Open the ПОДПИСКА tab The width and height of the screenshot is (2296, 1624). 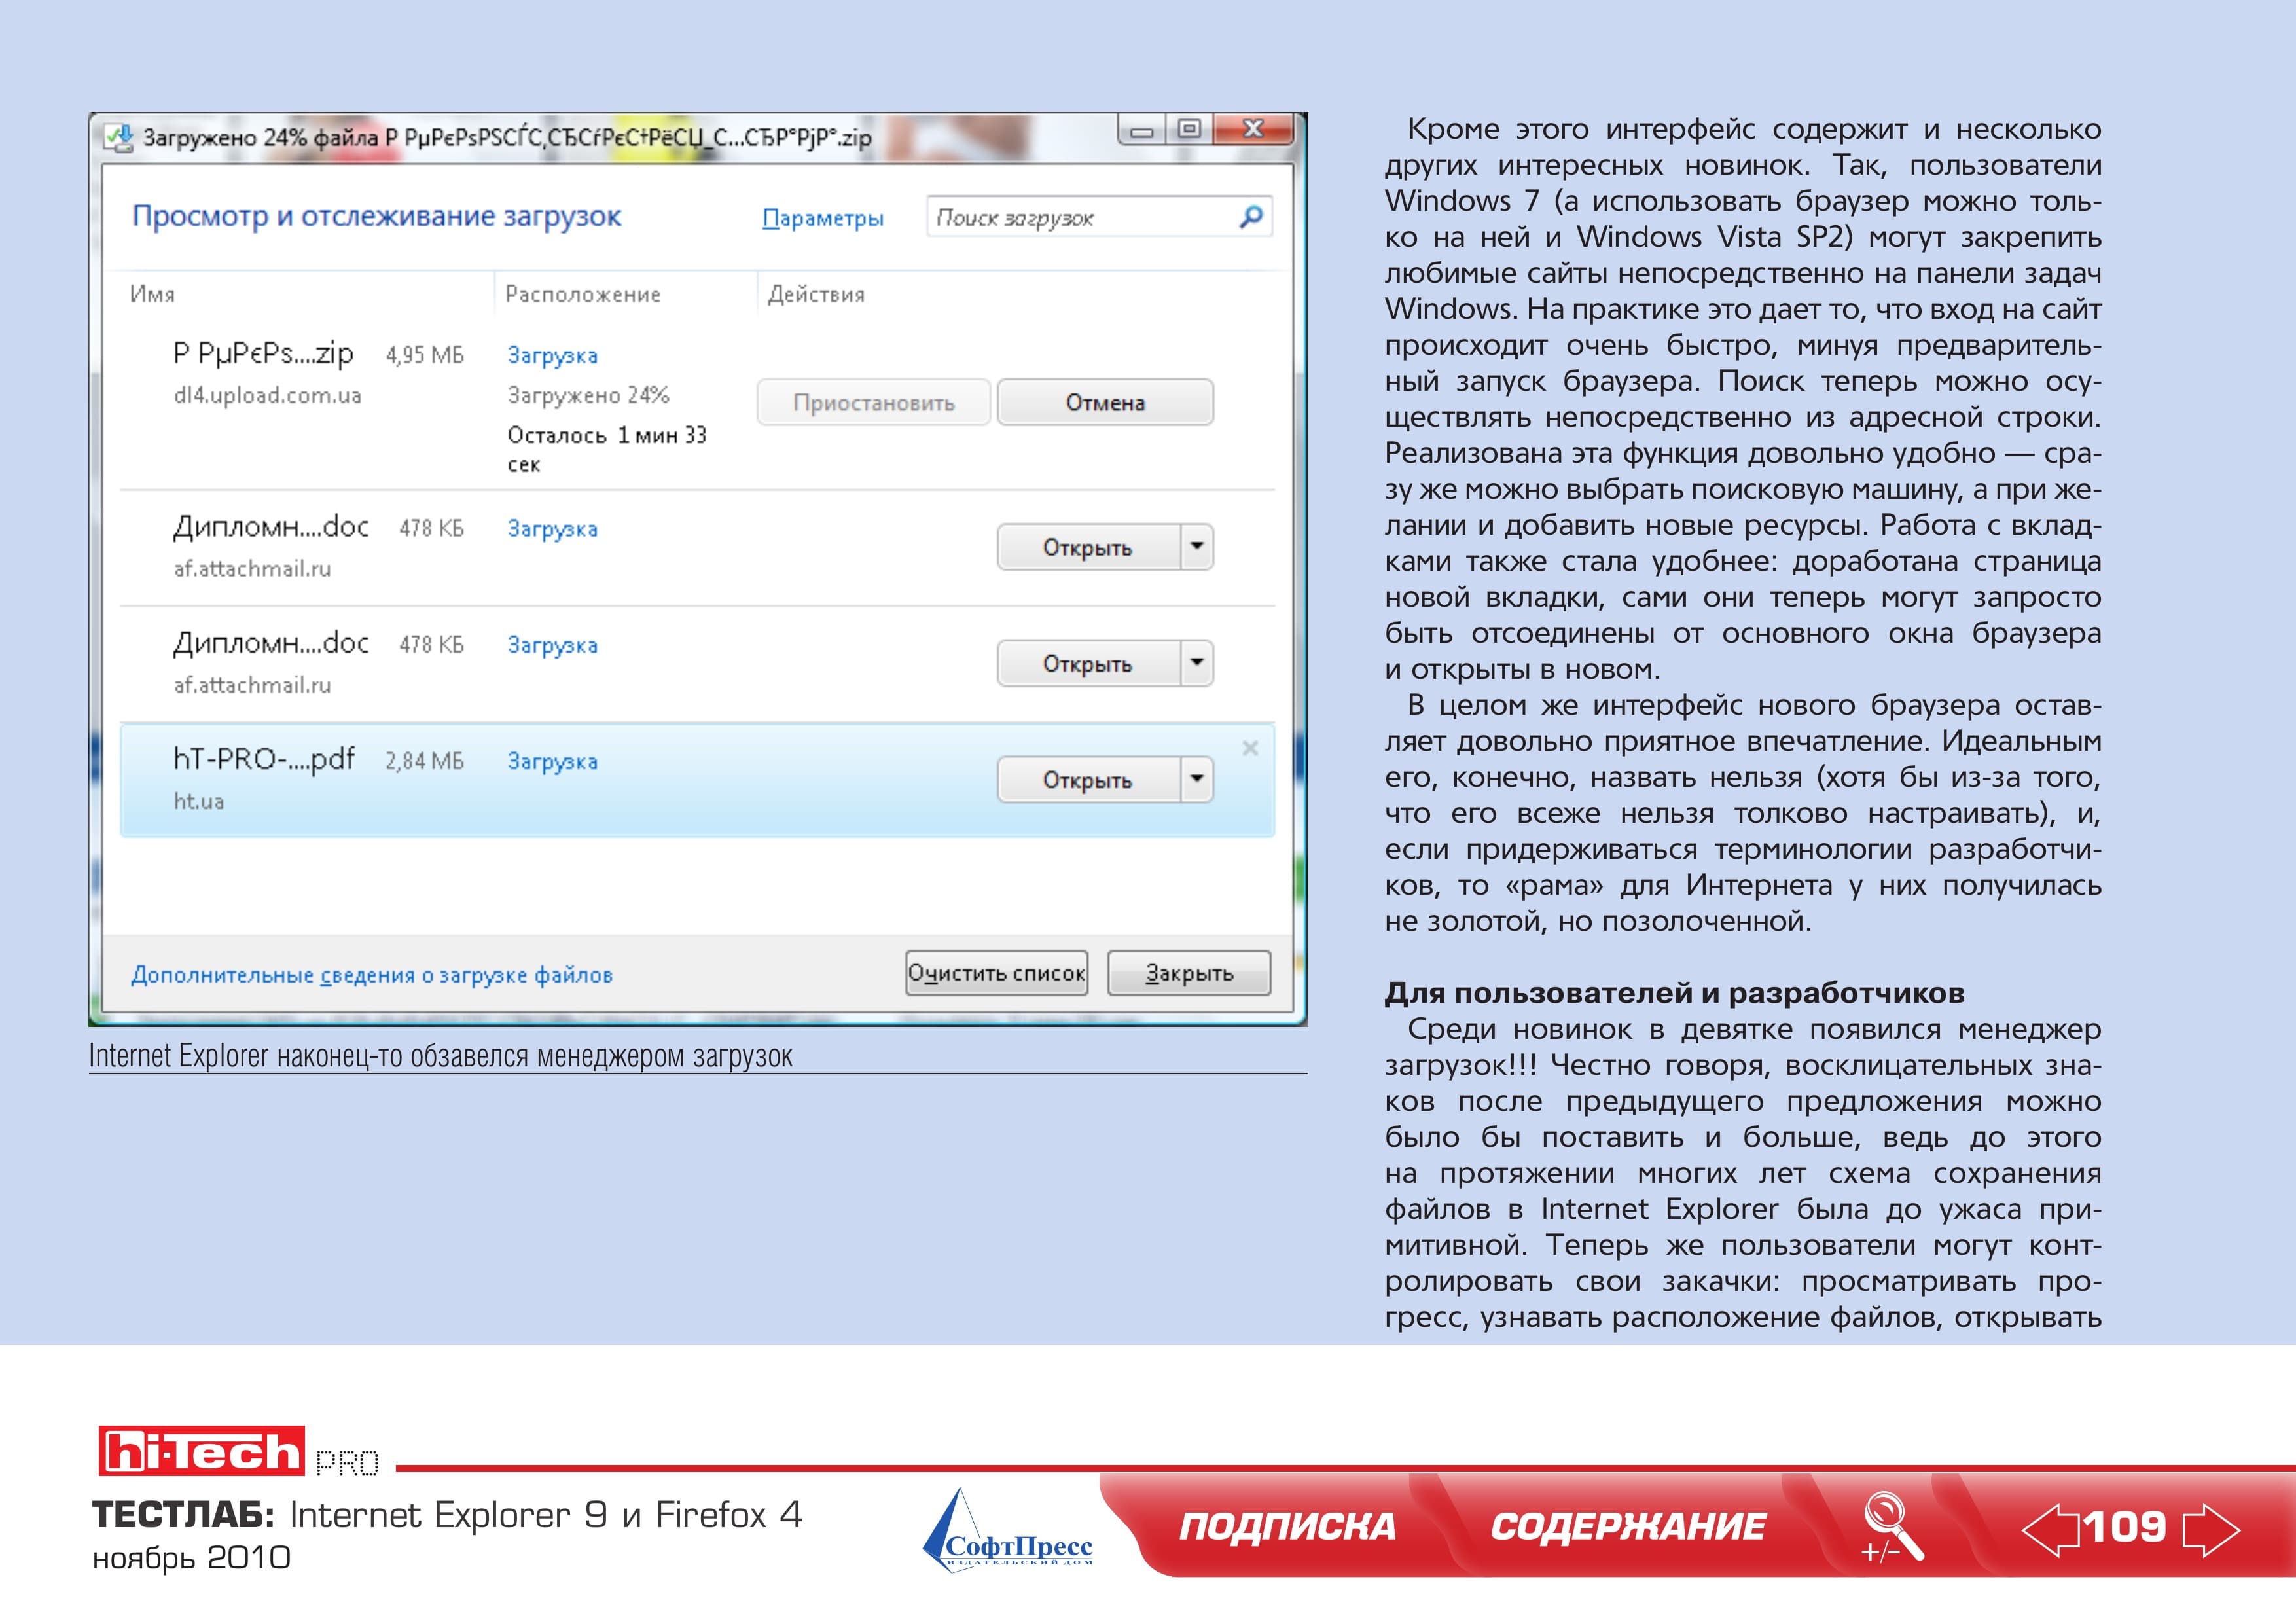[x=1287, y=1526]
